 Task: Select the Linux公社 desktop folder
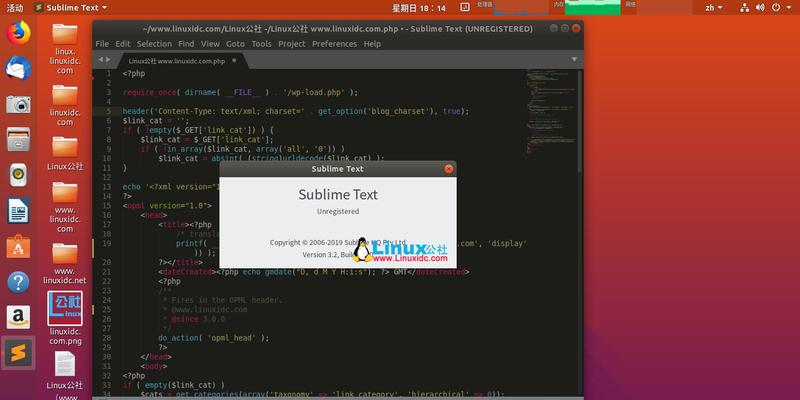[x=65, y=154]
